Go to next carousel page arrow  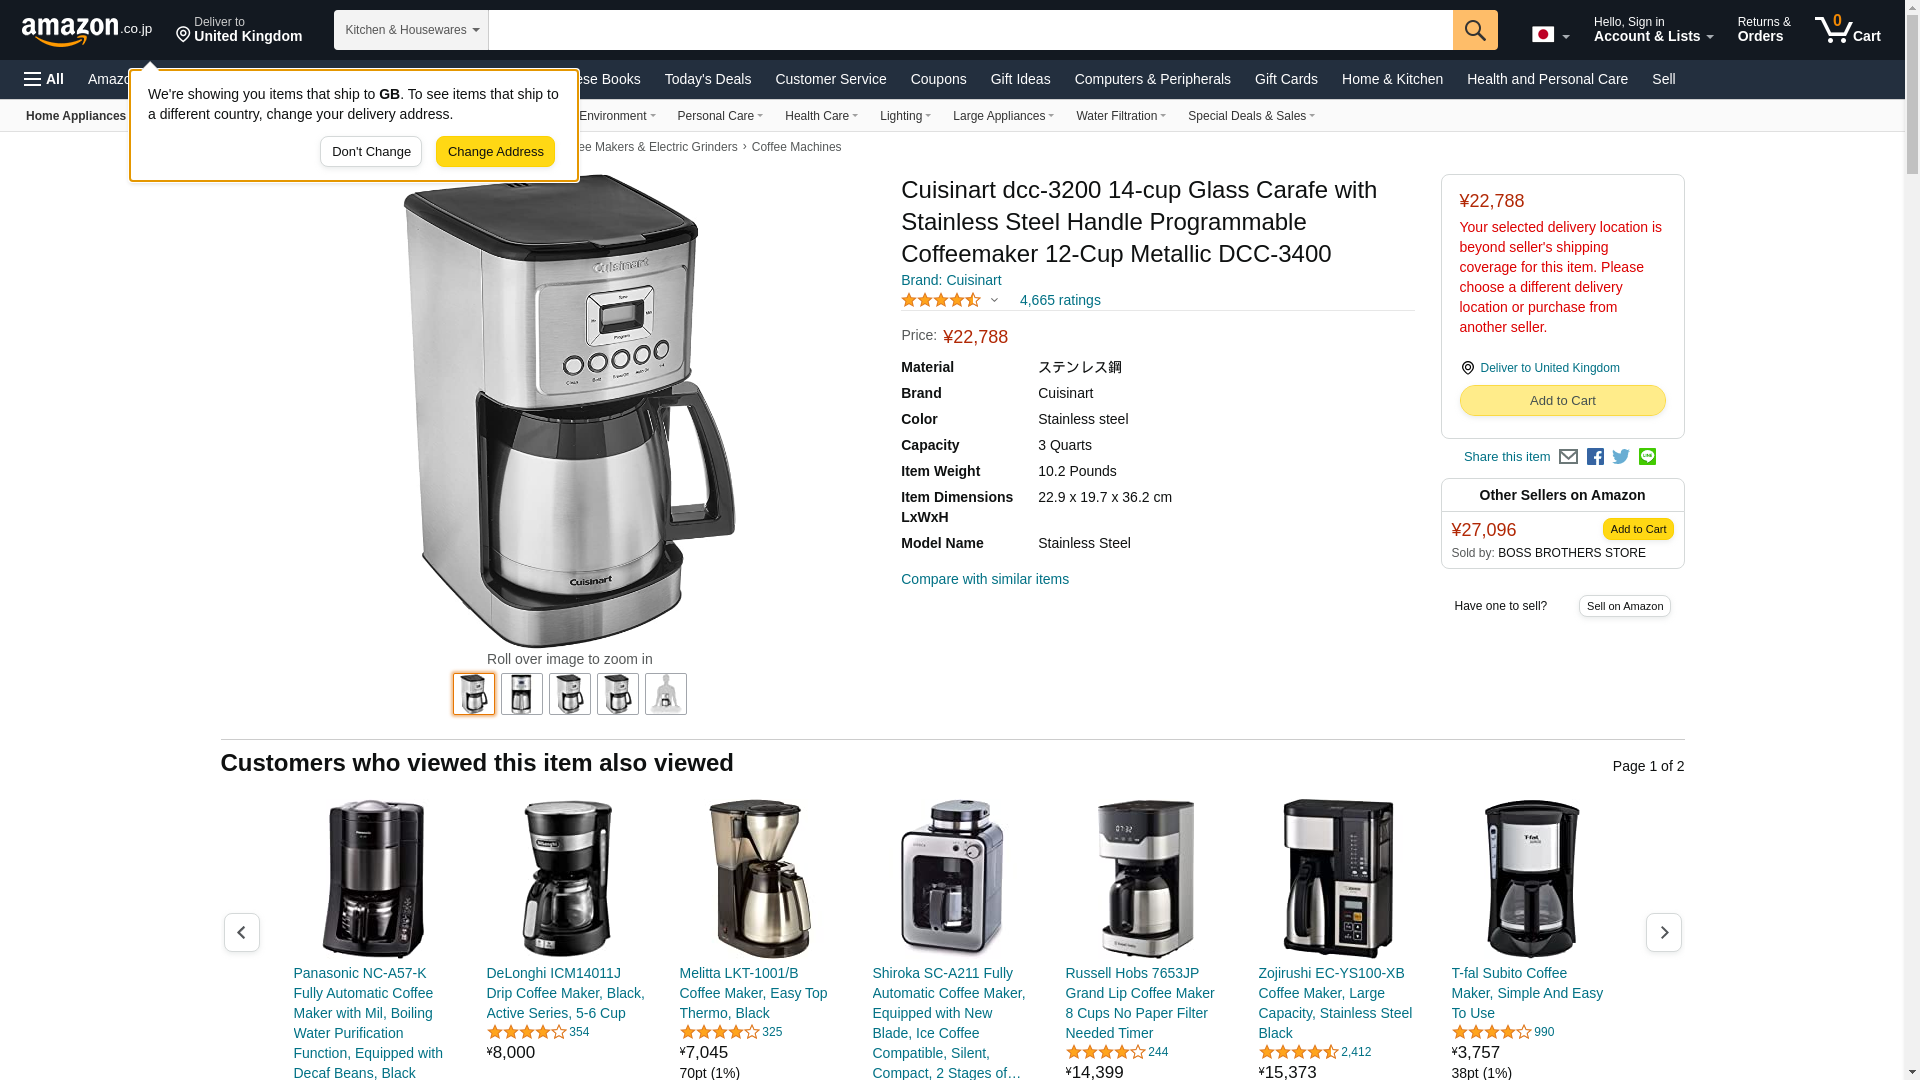pyautogui.click(x=1664, y=932)
